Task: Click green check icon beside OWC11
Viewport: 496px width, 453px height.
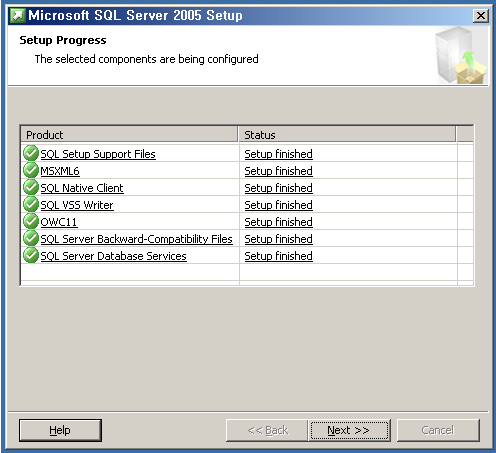Action: [31, 221]
